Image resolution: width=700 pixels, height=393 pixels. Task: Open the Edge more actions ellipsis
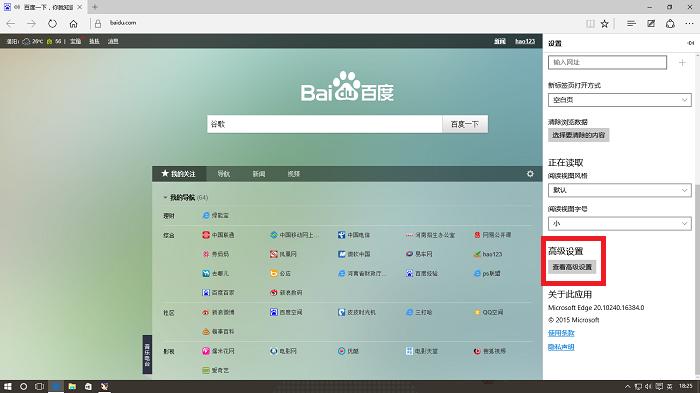tap(689, 24)
